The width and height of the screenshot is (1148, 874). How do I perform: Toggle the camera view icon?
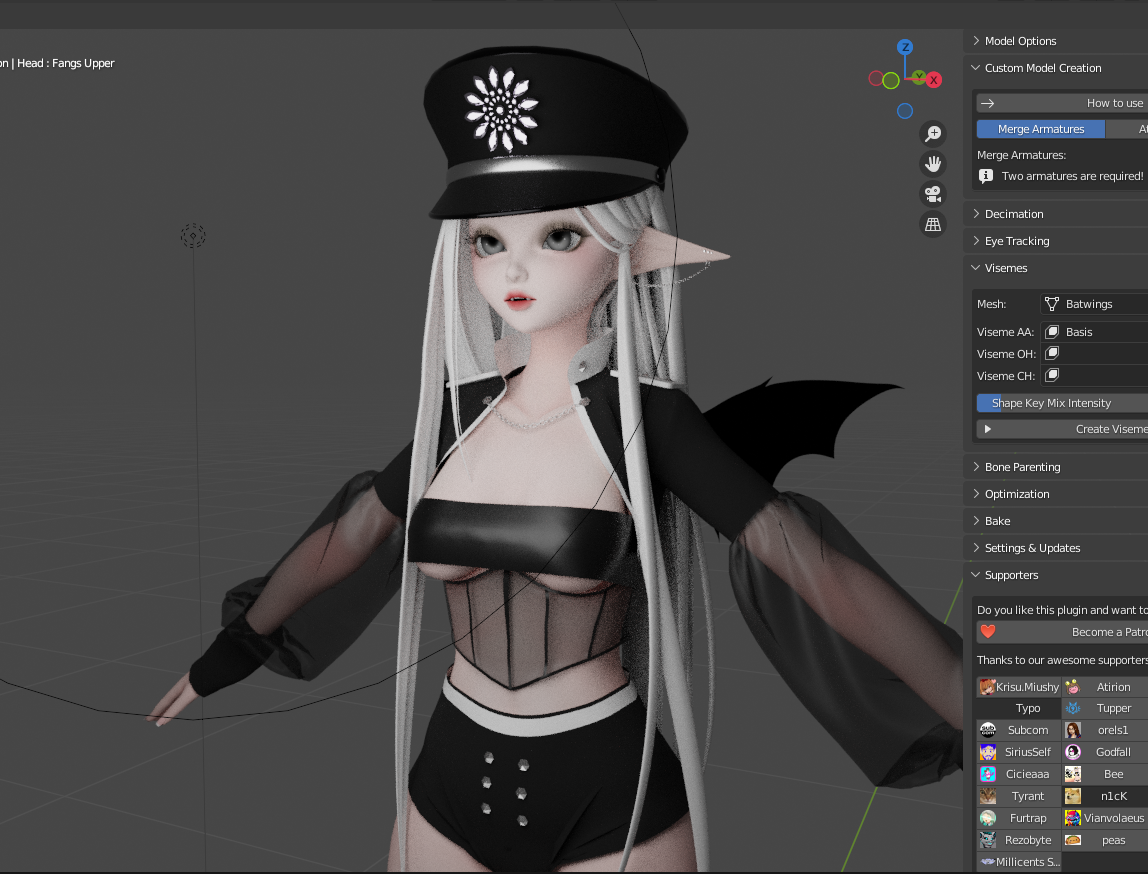pos(933,194)
